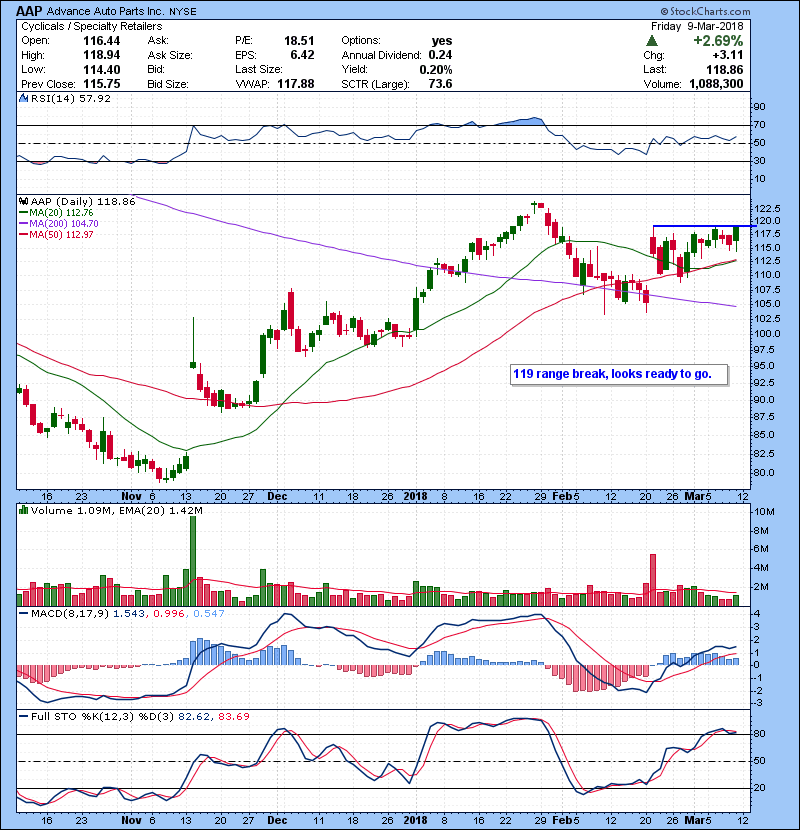The height and width of the screenshot is (830, 800).
Task: Click the +2.69% percent change
Action: 718,41
